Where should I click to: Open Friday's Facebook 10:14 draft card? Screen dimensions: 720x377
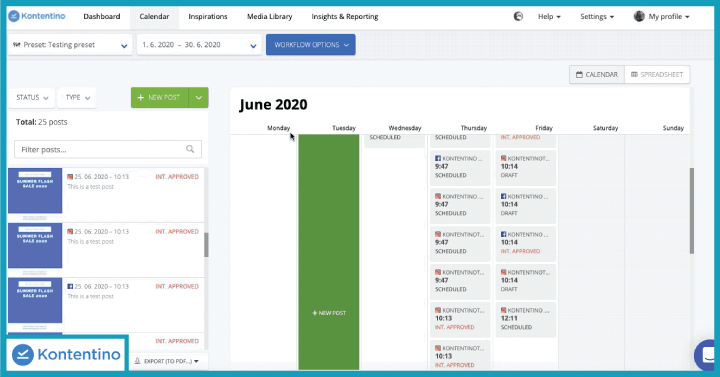tap(526, 205)
